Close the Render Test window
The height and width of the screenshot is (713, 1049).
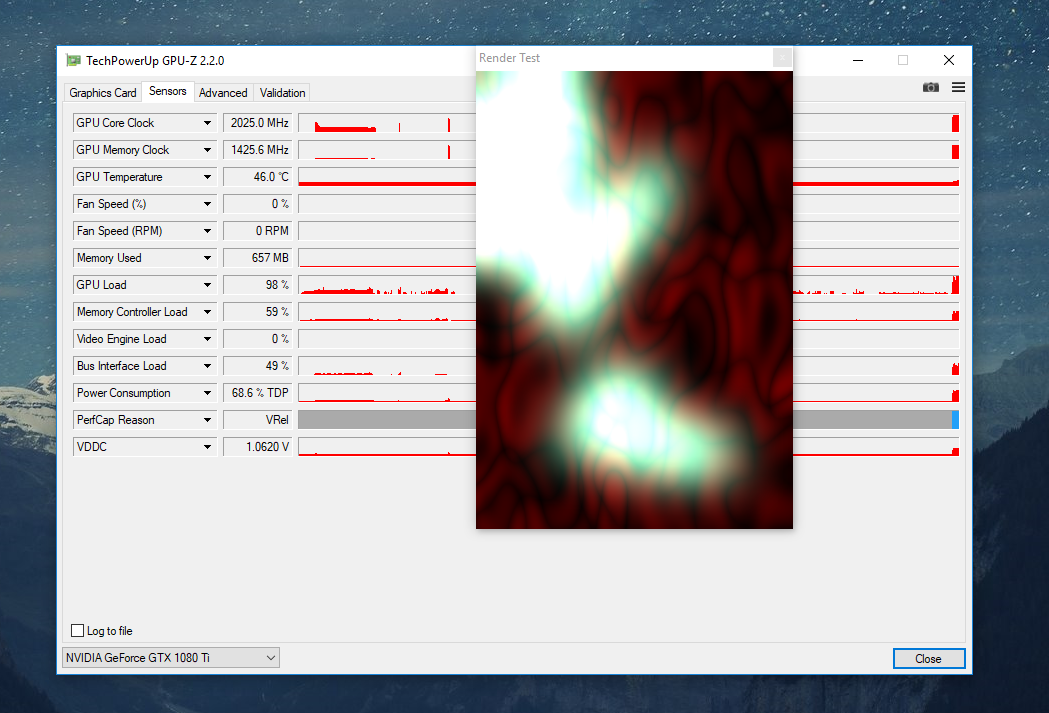coord(782,58)
